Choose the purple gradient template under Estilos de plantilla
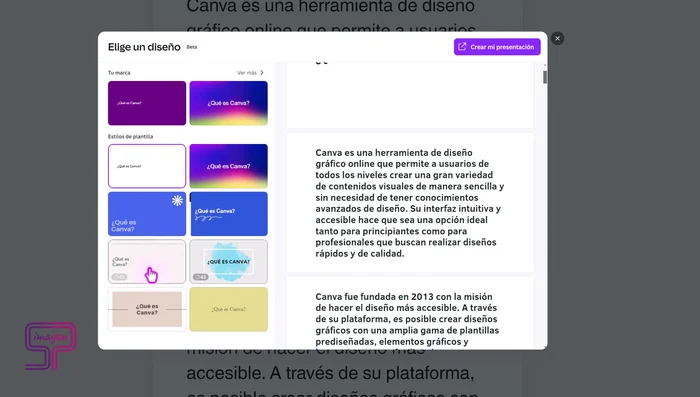700x397 pixels. 229,166
